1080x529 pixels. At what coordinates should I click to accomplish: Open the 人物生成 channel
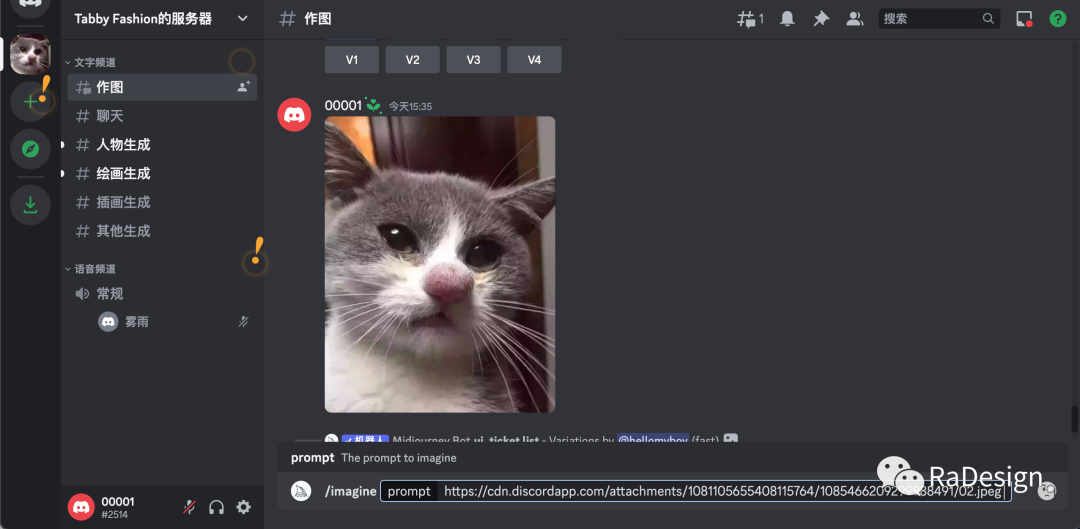pos(162,145)
